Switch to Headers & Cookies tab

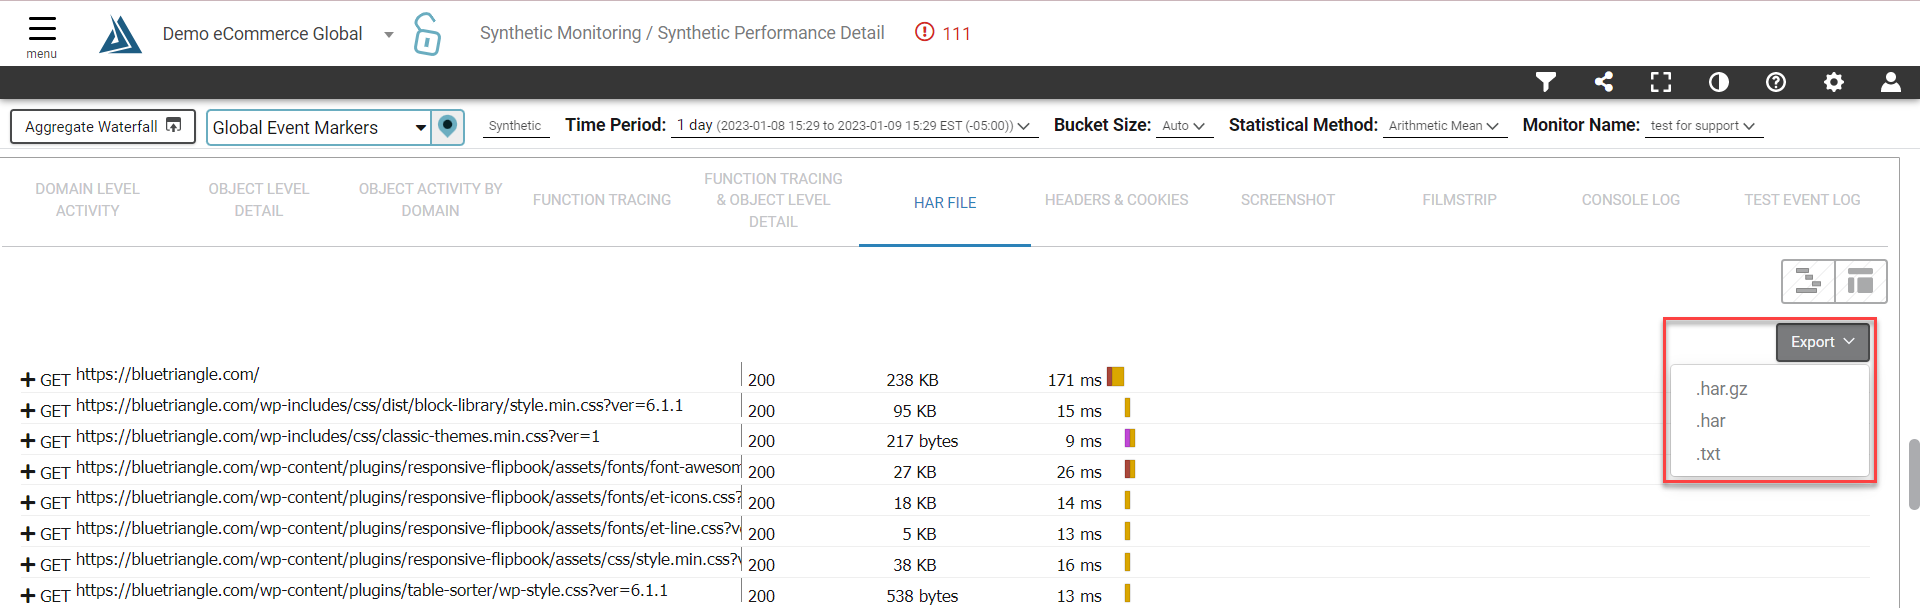[x=1116, y=200]
